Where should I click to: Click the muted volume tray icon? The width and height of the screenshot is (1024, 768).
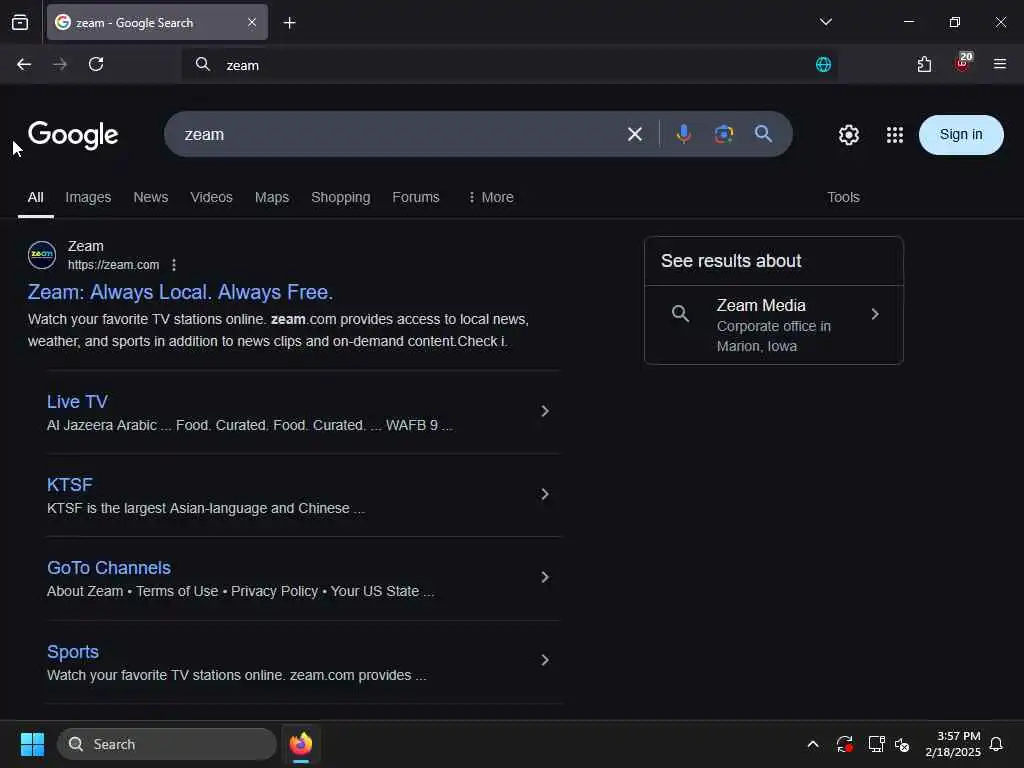click(x=903, y=744)
